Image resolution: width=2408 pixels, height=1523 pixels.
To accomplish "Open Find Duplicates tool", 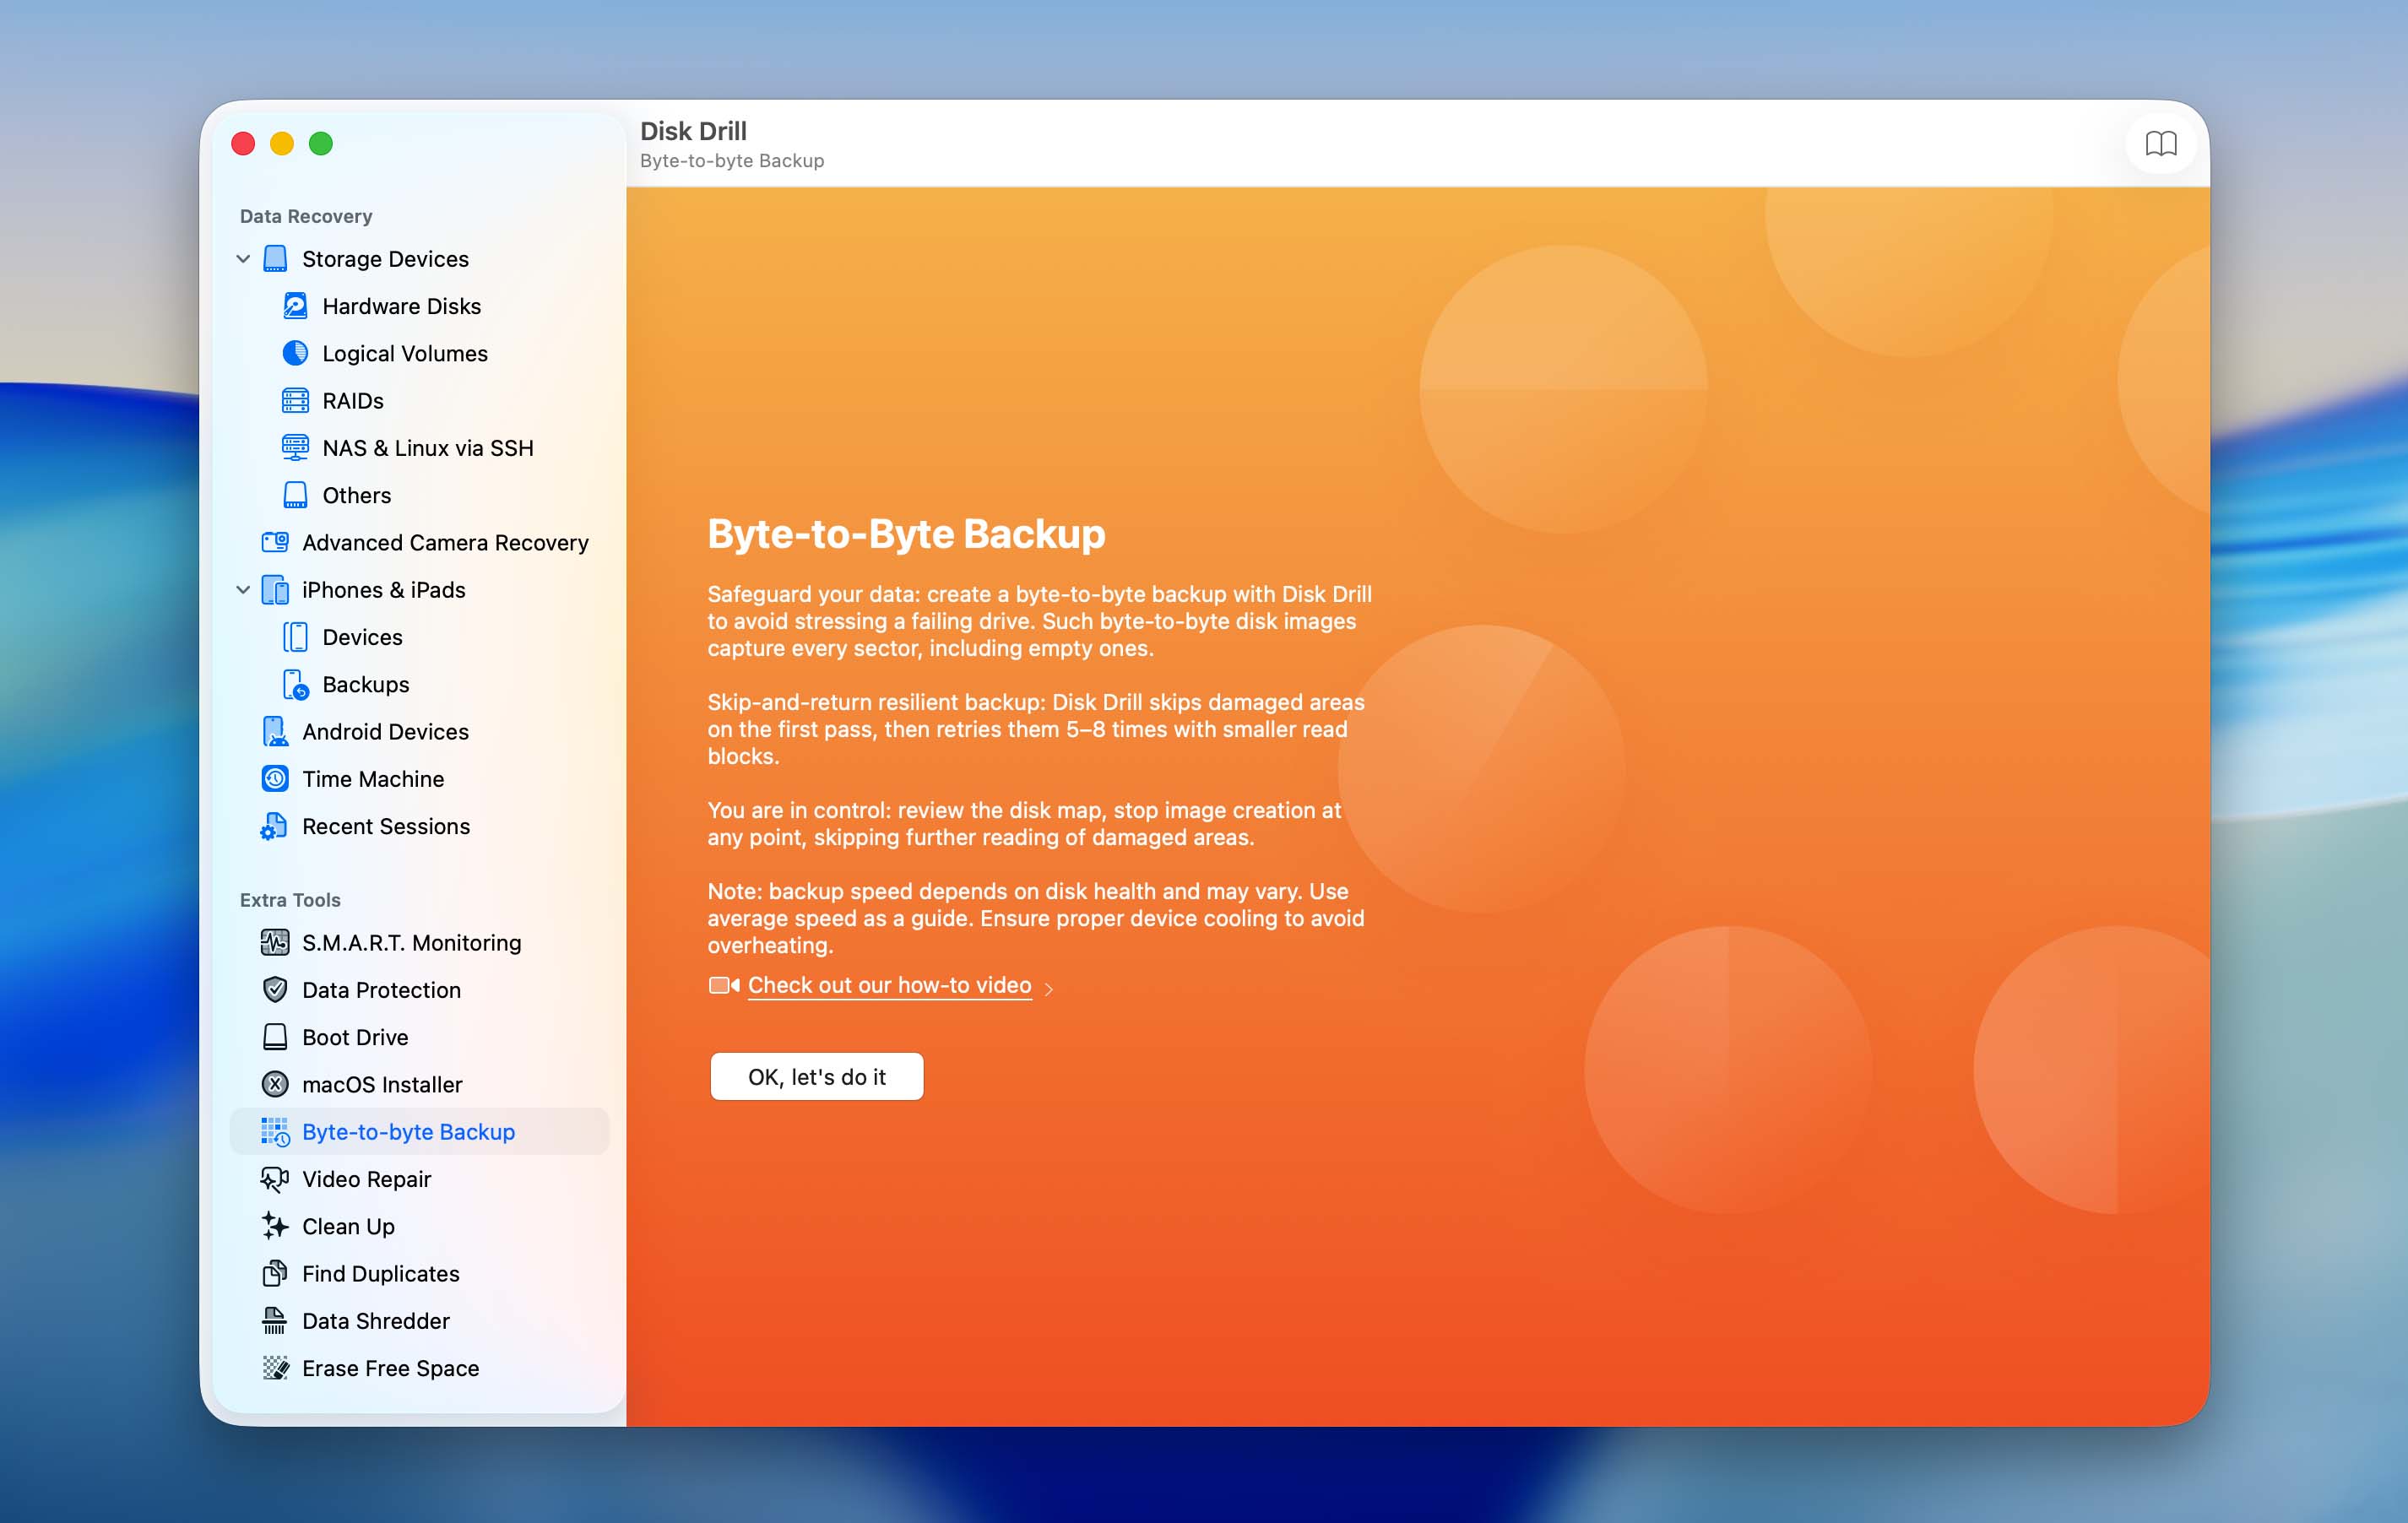I will pyautogui.click(x=420, y=1273).
